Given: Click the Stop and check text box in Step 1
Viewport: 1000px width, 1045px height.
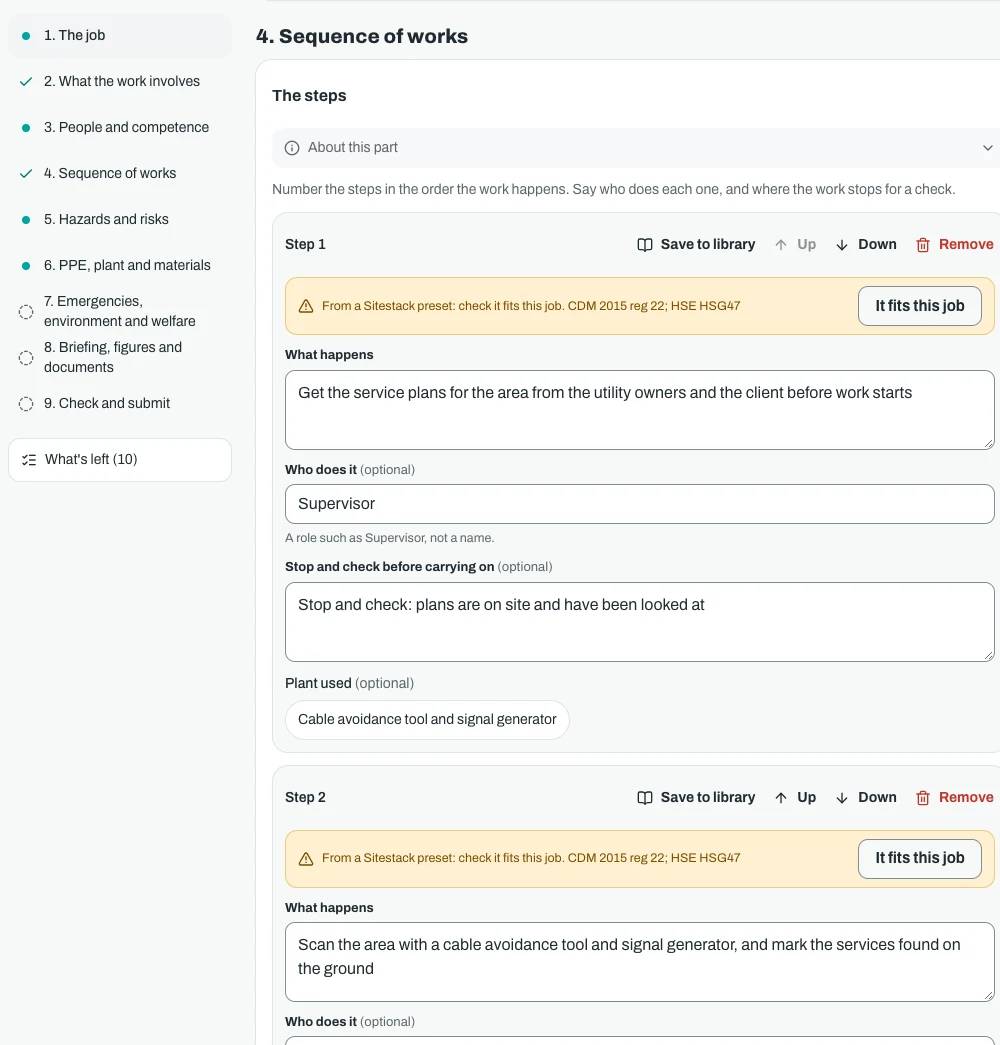Looking at the screenshot, I should (x=639, y=622).
